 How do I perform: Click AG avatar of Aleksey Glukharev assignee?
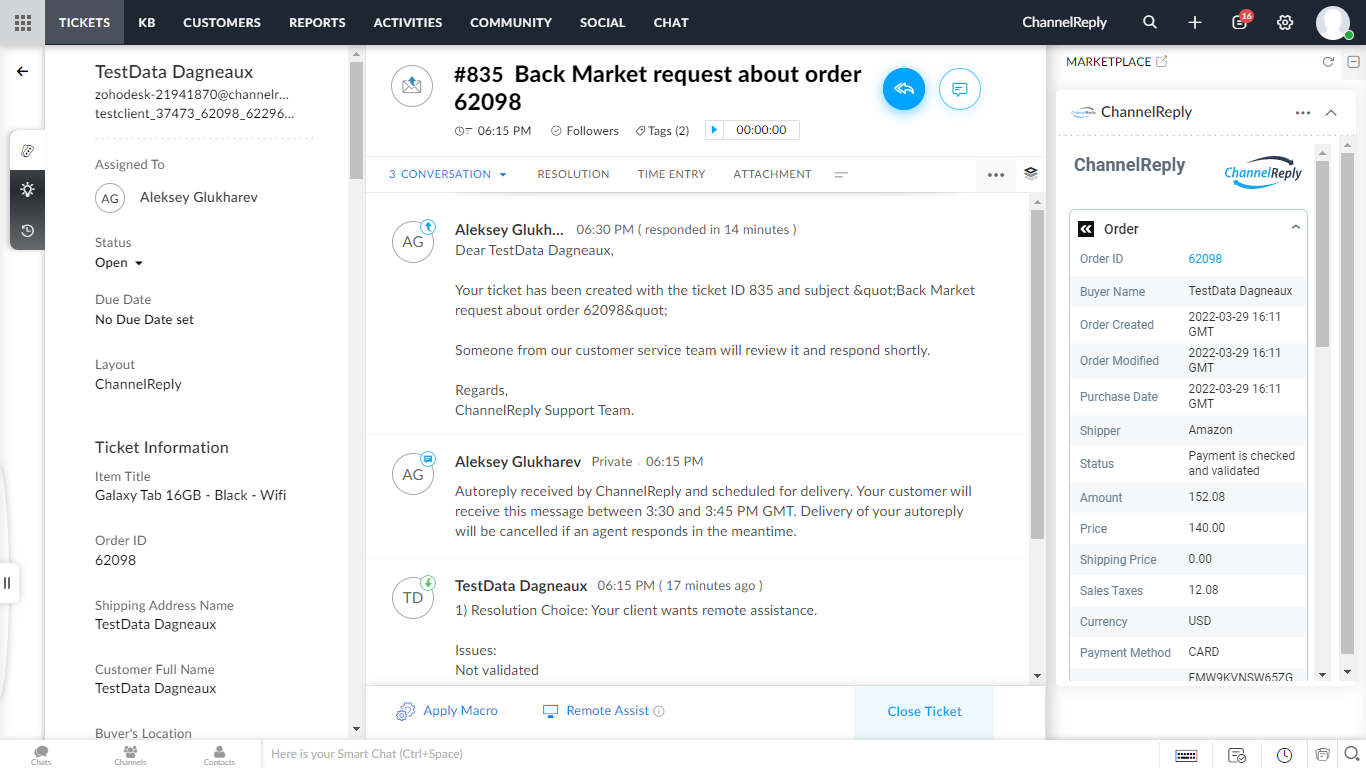coord(110,198)
